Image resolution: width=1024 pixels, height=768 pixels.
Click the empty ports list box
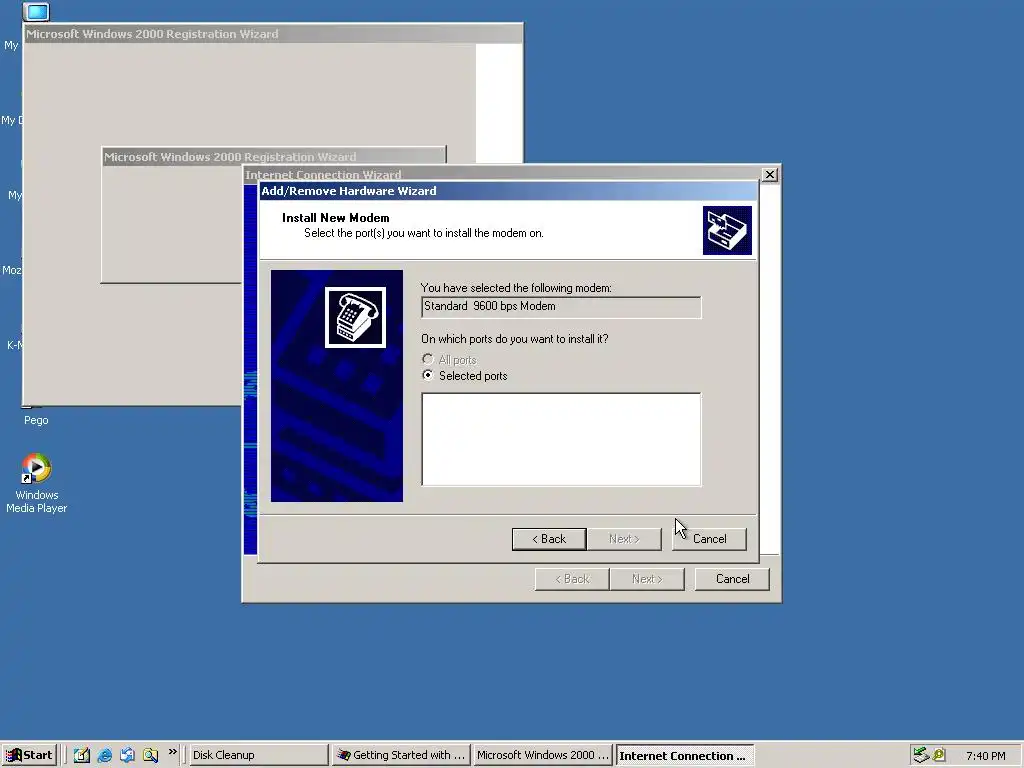[561, 440]
